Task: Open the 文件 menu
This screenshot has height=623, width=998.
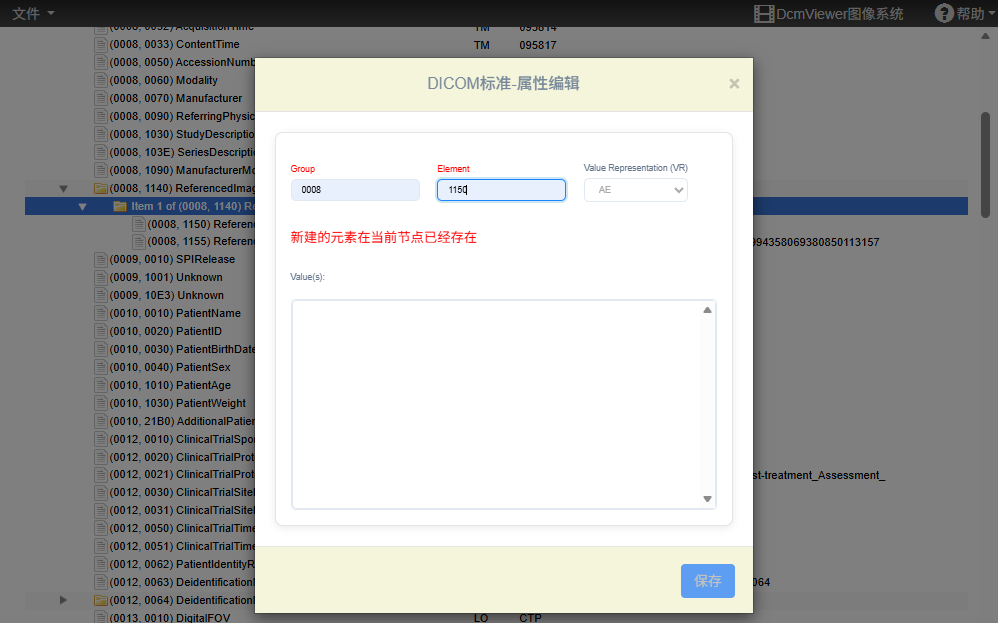Action: 33,13
